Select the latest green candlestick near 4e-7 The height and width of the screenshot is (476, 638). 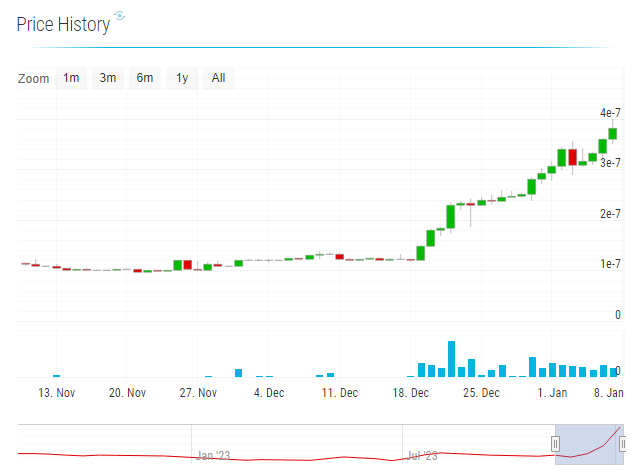(x=612, y=134)
